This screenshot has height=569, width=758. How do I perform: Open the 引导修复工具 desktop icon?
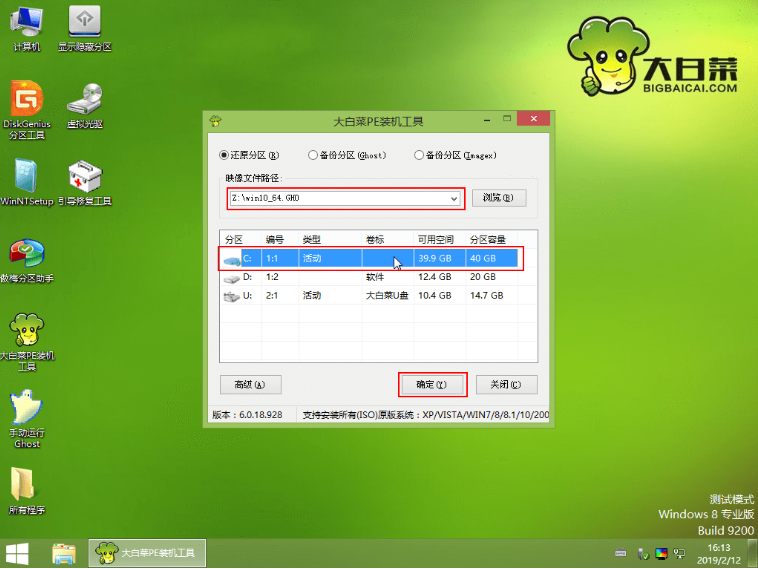click(x=85, y=182)
